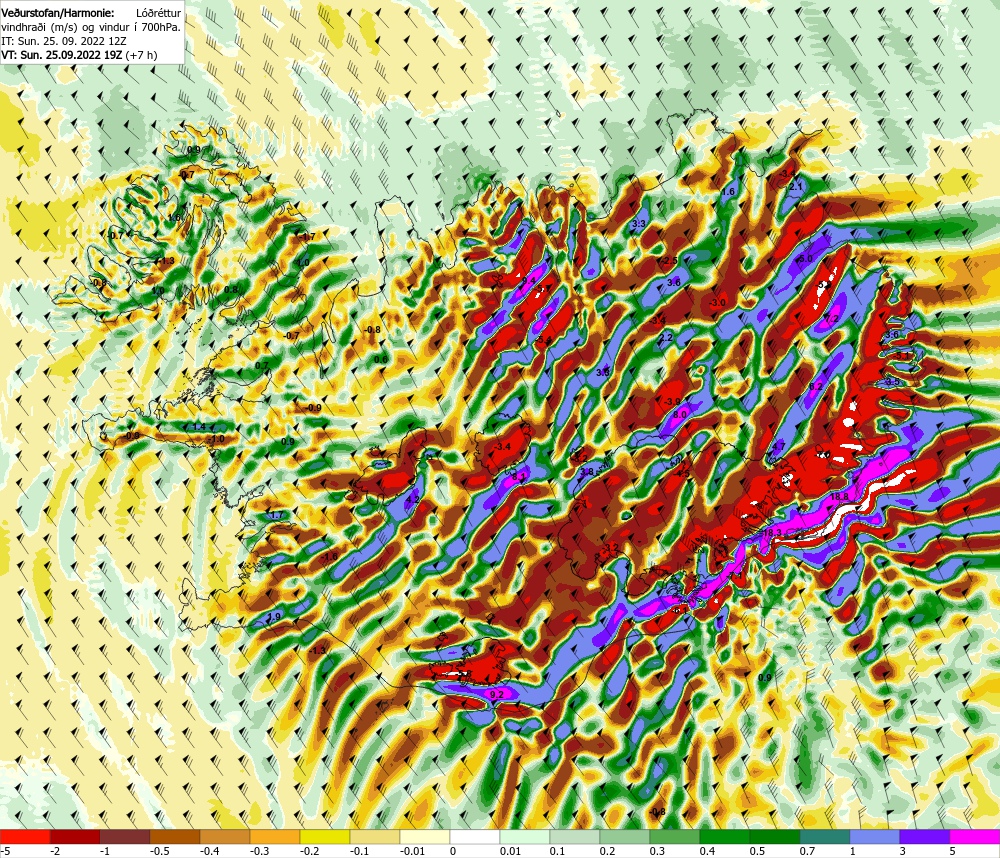Click the orange swatch between -0.3 and -0.2
1000x858 pixels.
275,836
